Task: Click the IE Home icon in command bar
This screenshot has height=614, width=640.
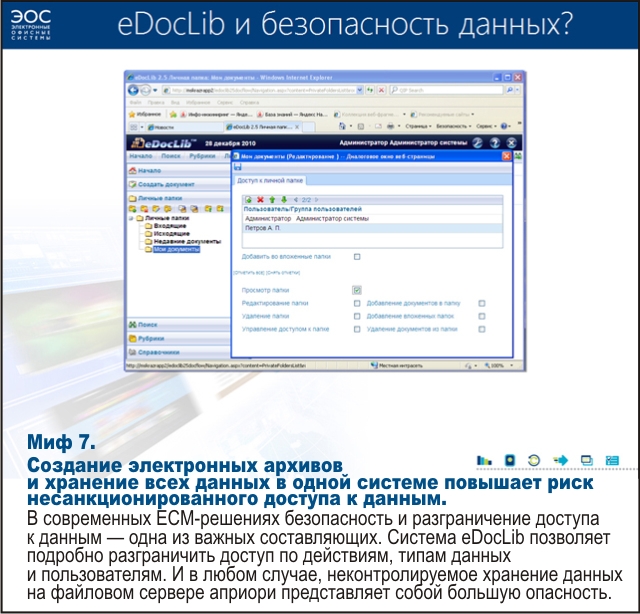Action: click(342, 126)
